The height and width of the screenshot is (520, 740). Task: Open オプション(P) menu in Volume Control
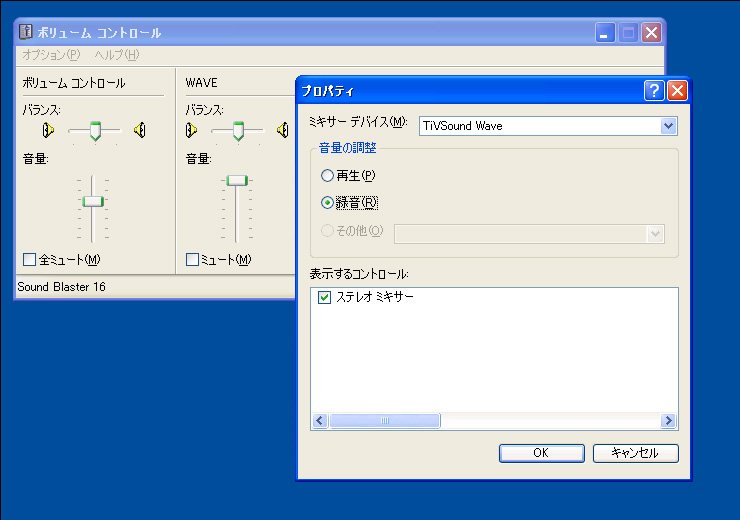pyautogui.click(x=51, y=55)
